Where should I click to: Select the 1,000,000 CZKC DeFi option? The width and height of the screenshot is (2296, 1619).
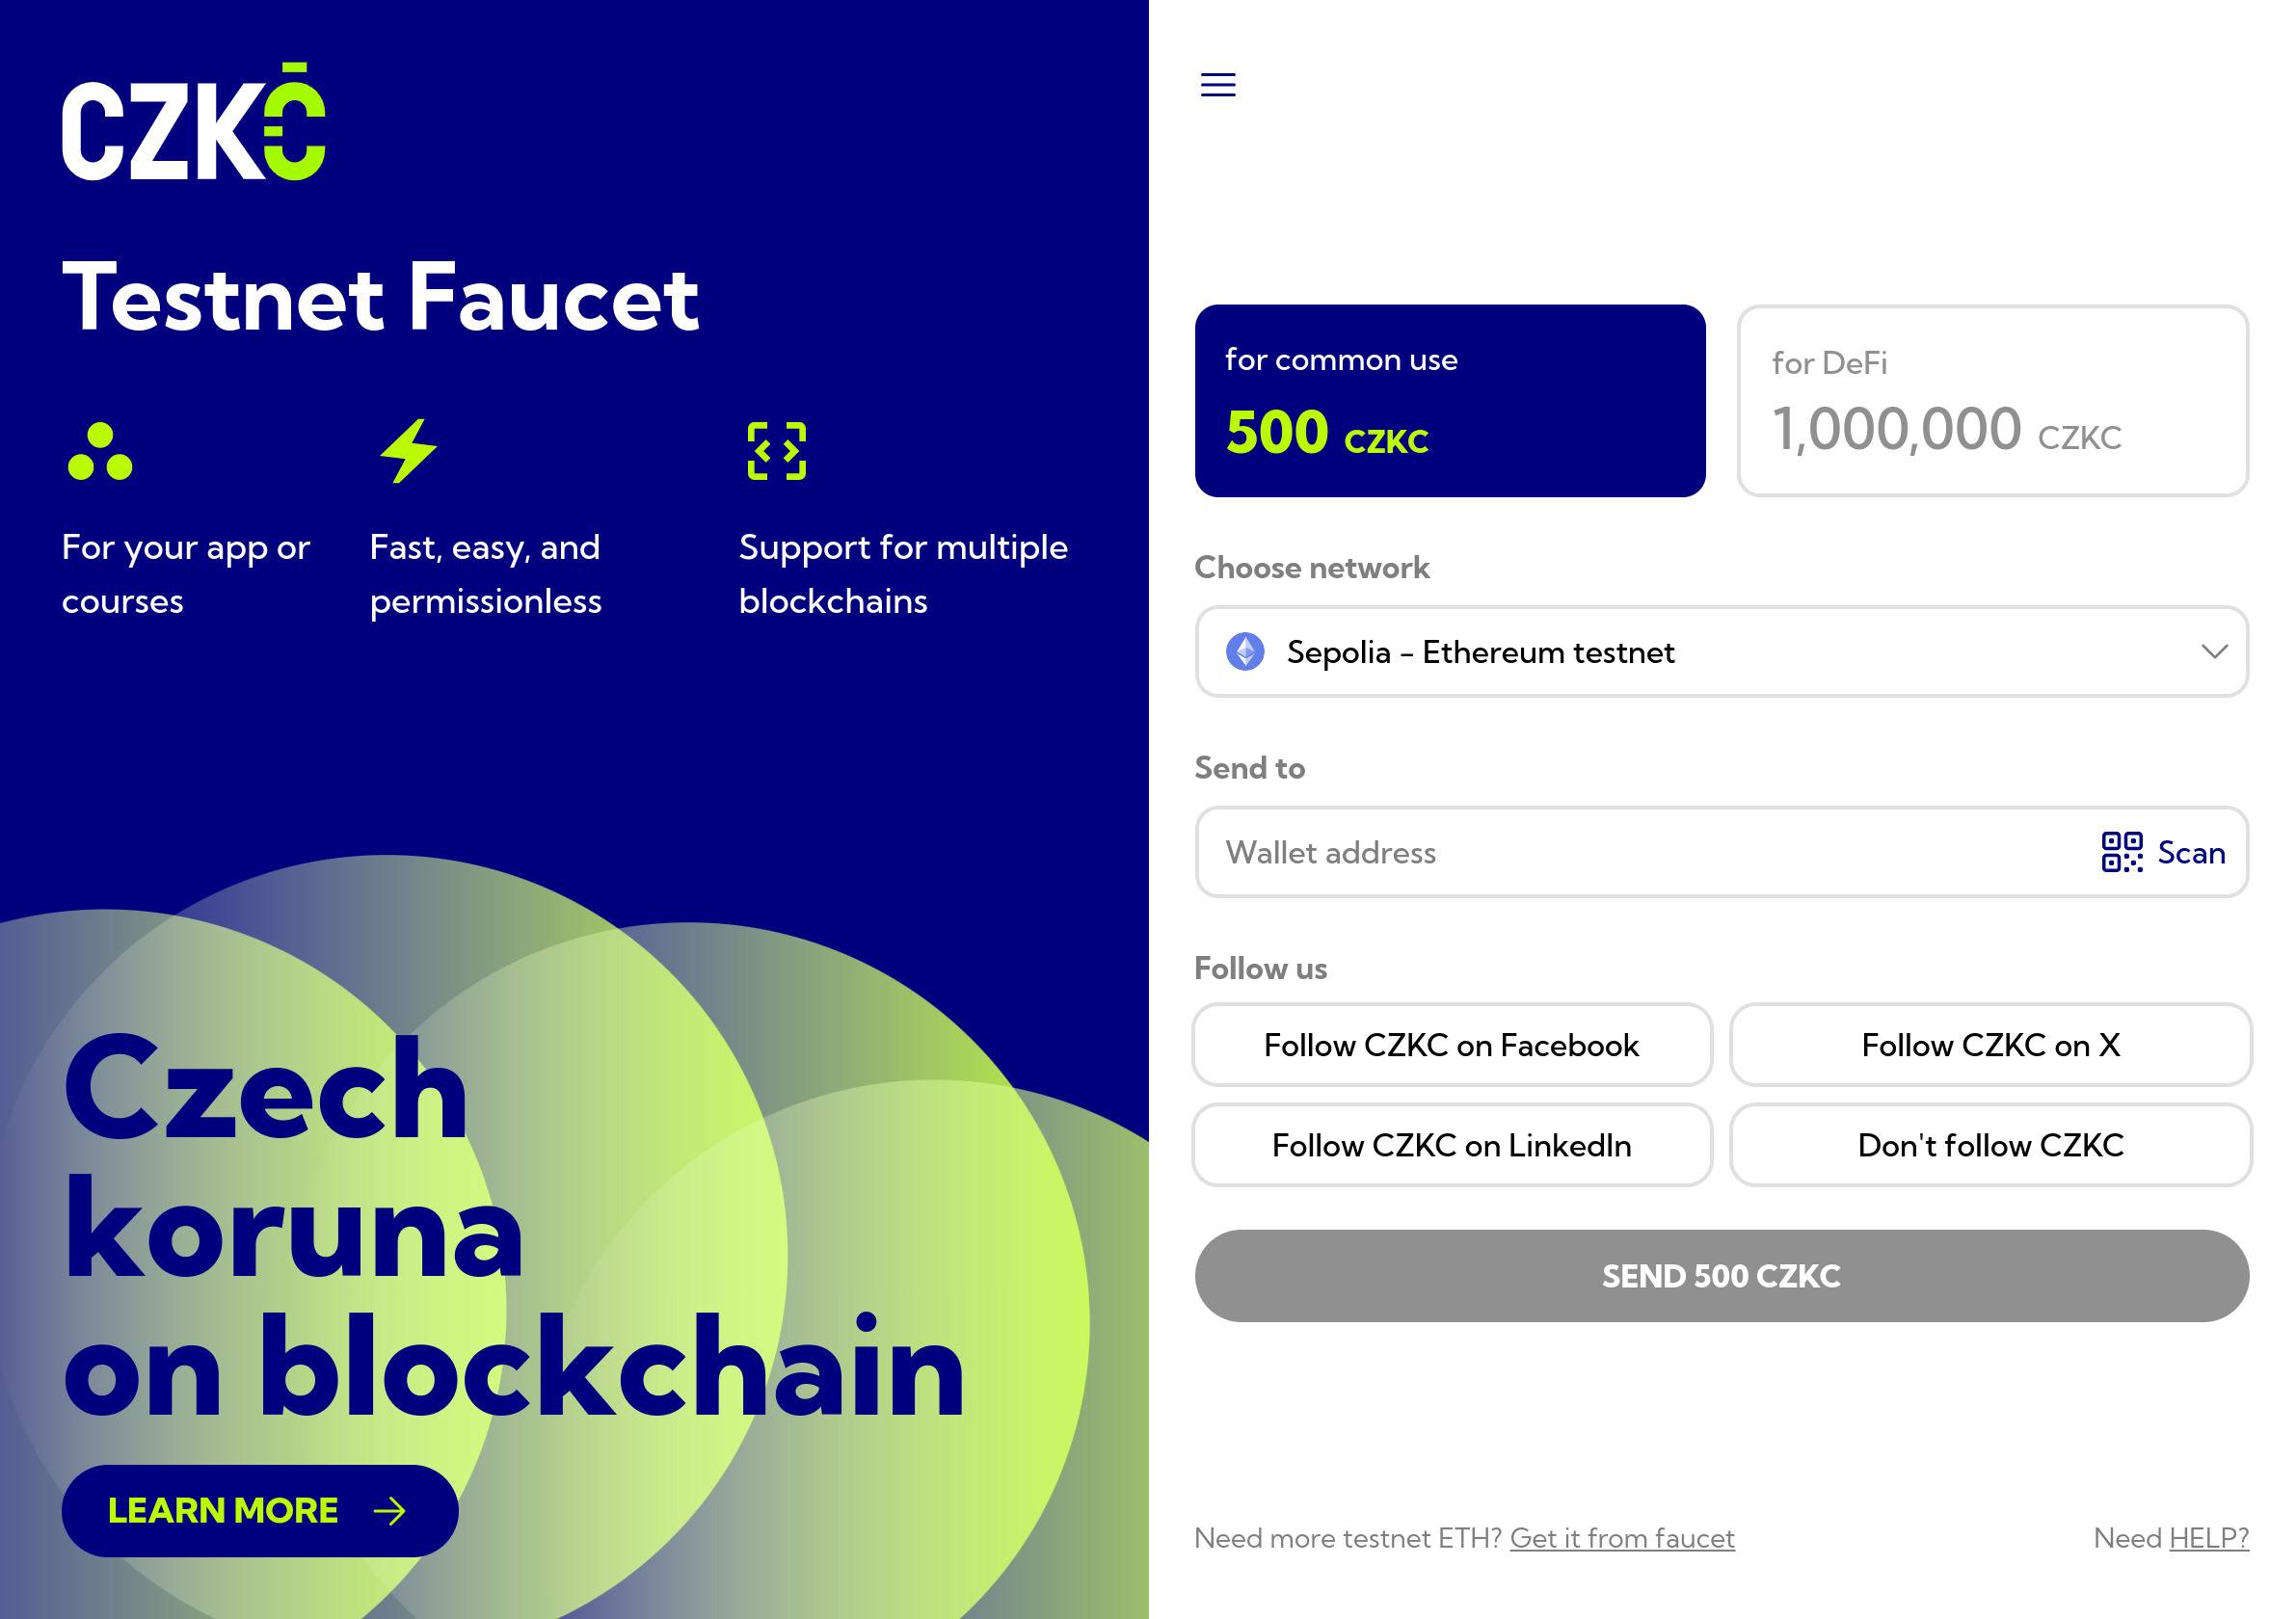[1992, 401]
